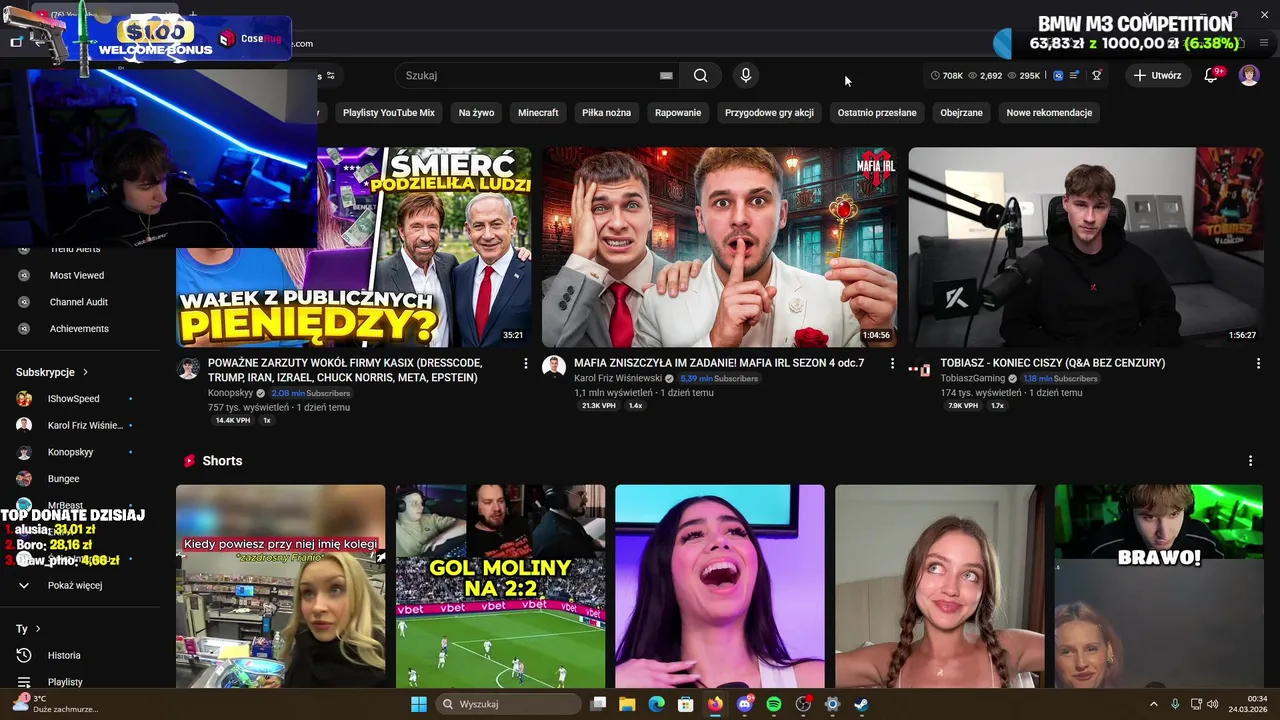The height and width of the screenshot is (720, 1280).
Task: Open TOBIASZ - KONIEC CISZY video title
Action: pyautogui.click(x=1053, y=363)
